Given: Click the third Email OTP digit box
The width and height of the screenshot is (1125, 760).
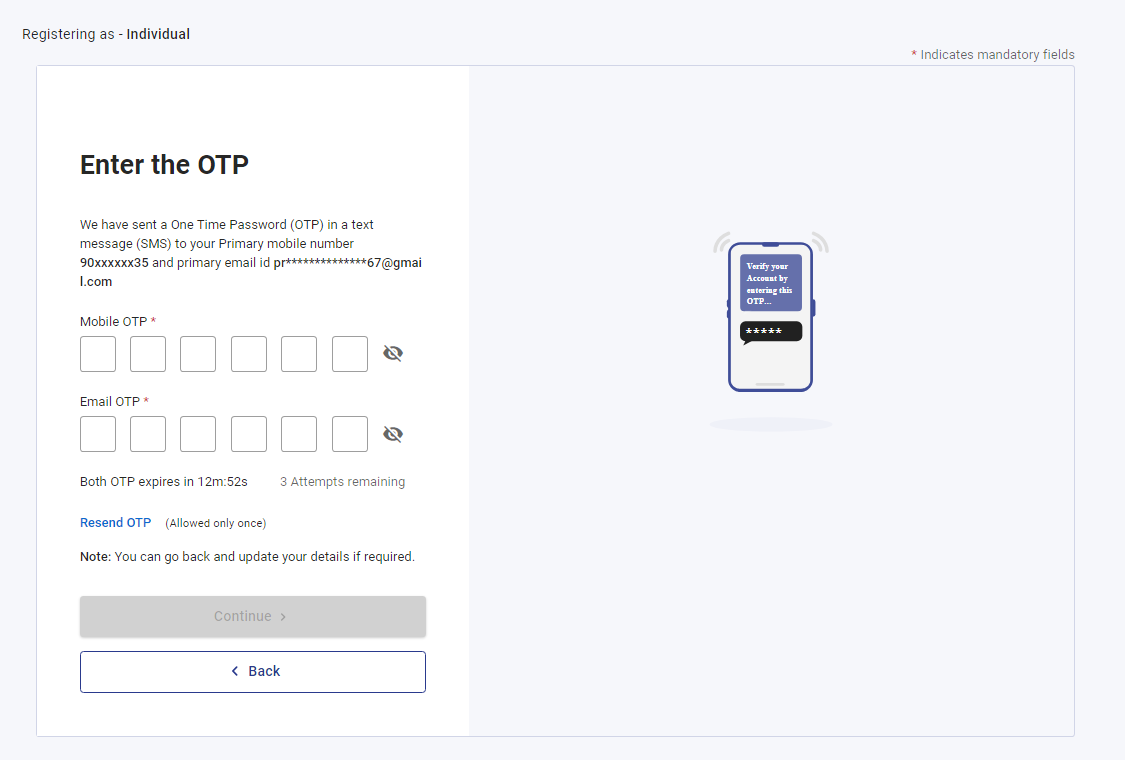Looking at the screenshot, I should 198,434.
